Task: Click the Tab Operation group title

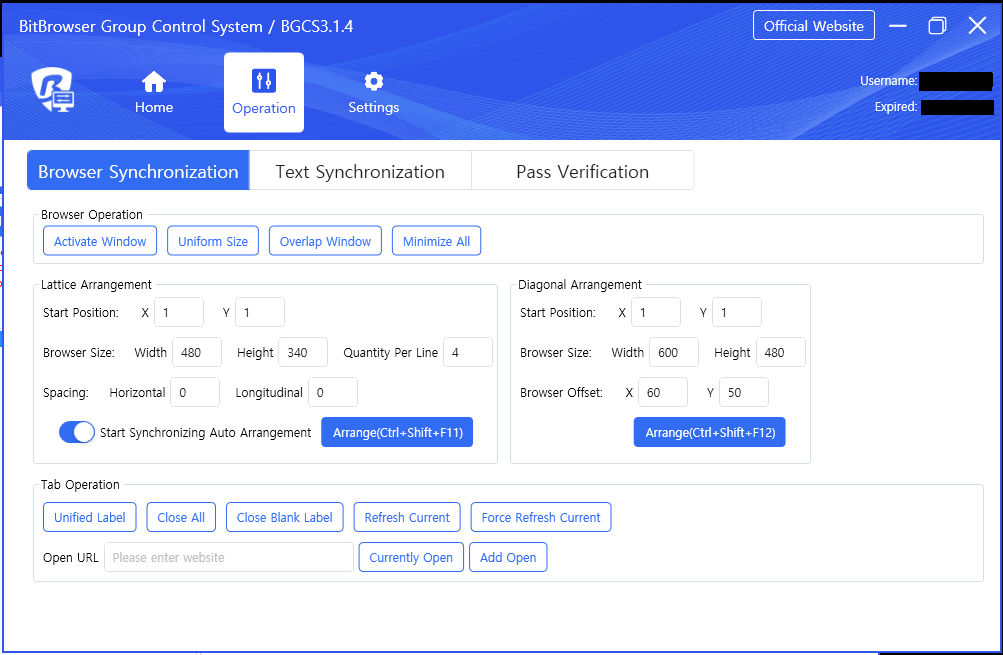Action: (80, 485)
